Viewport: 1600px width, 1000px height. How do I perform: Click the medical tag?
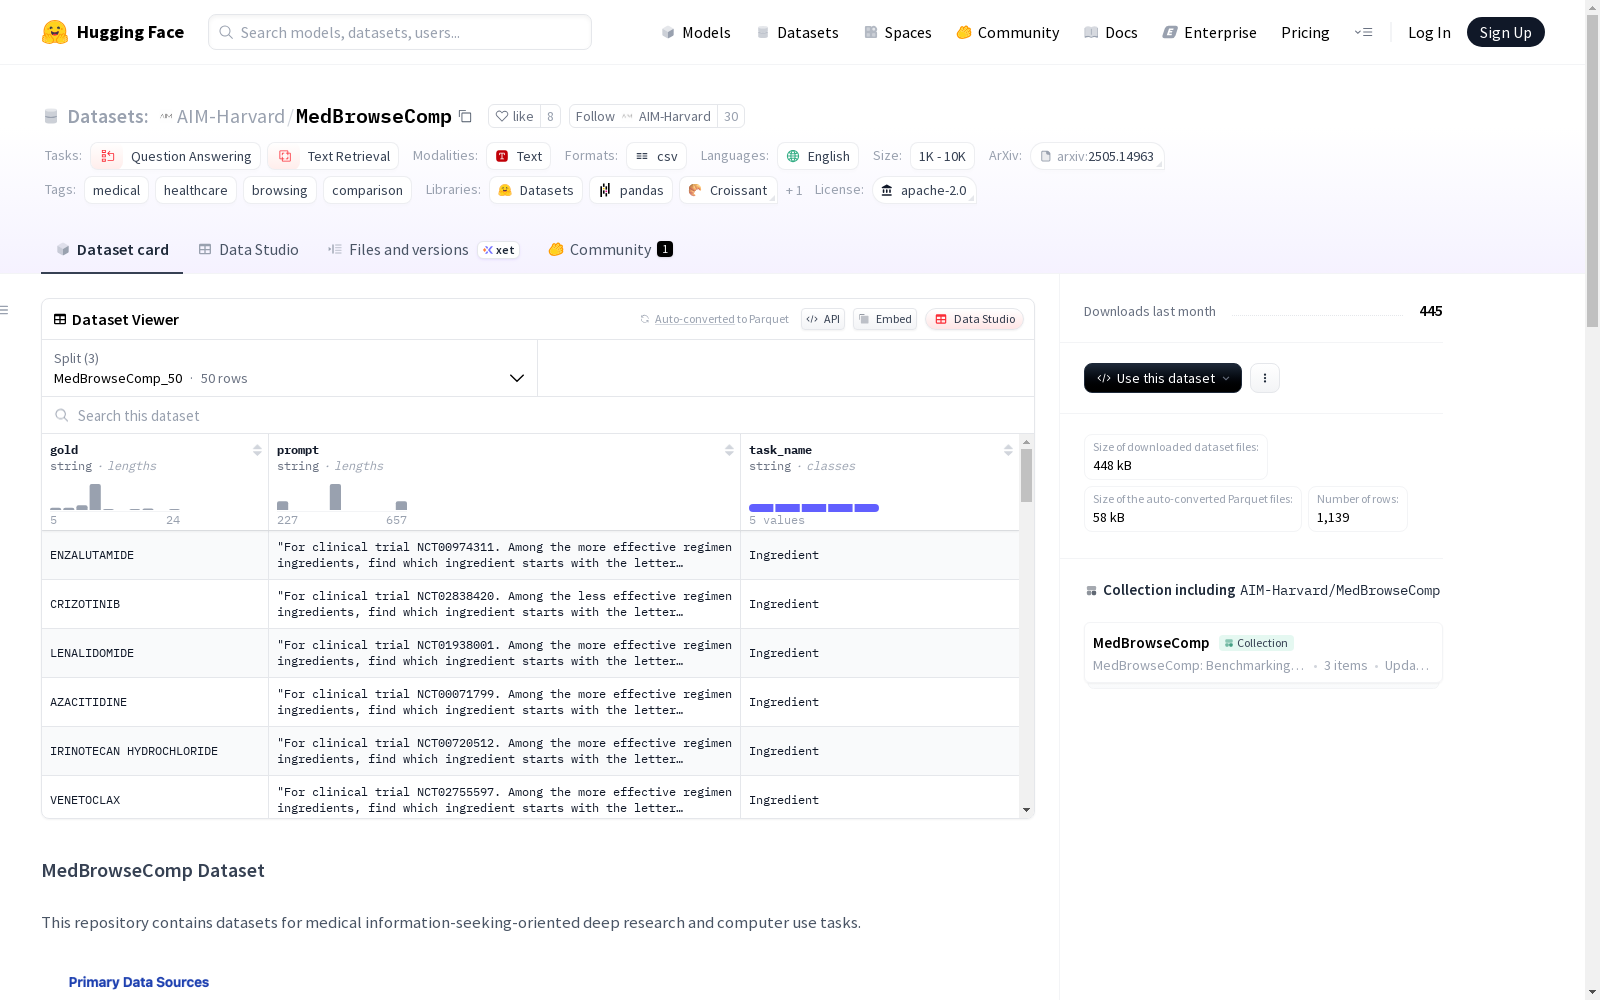click(x=117, y=190)
